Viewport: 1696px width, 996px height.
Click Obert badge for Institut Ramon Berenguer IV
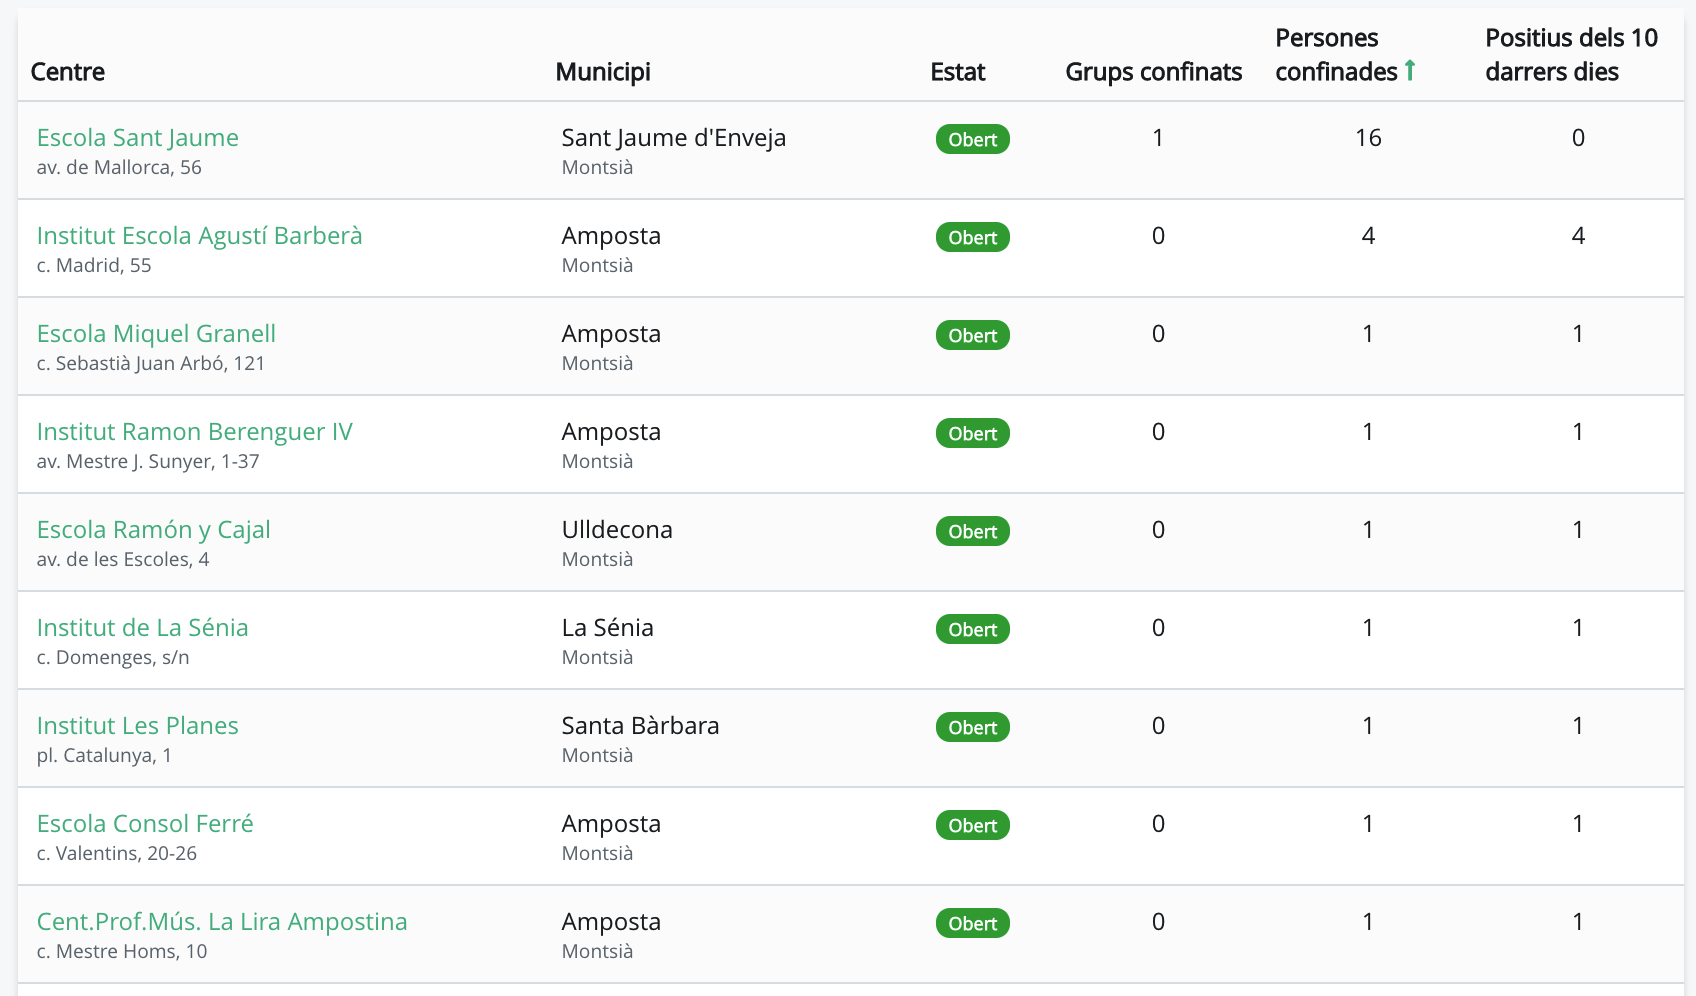[973, 433]
